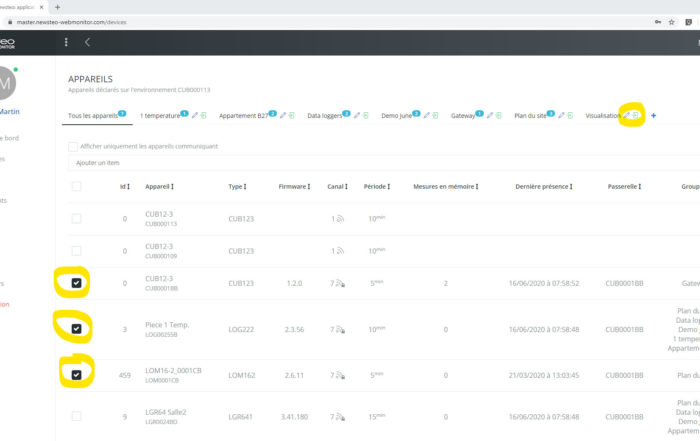This screenshot has width=700, height=441.
Task: Switch to 'Demo June' tab
Action: click(396, 116)
